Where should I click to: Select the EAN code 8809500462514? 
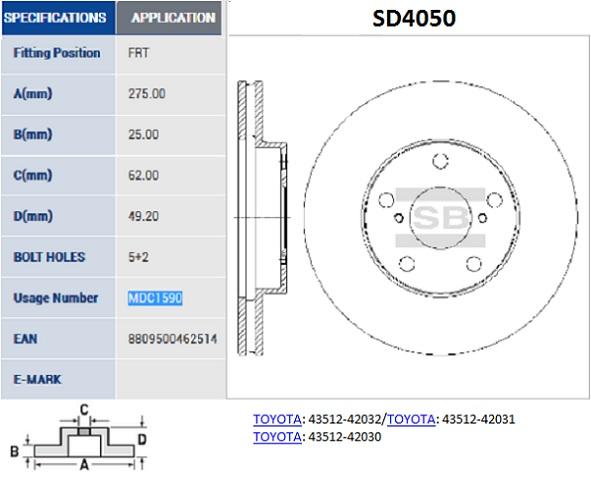click(x=173, y=339)
